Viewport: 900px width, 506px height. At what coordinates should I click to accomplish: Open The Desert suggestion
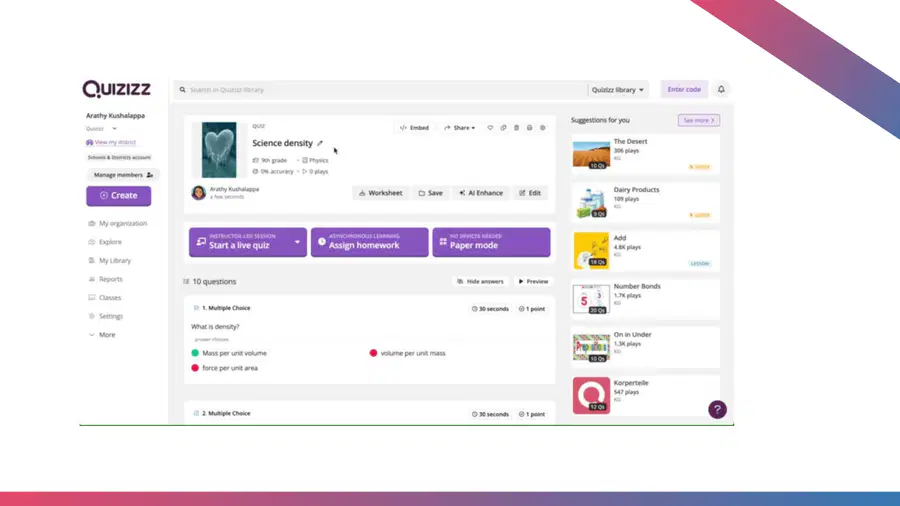tap(645, 154)
